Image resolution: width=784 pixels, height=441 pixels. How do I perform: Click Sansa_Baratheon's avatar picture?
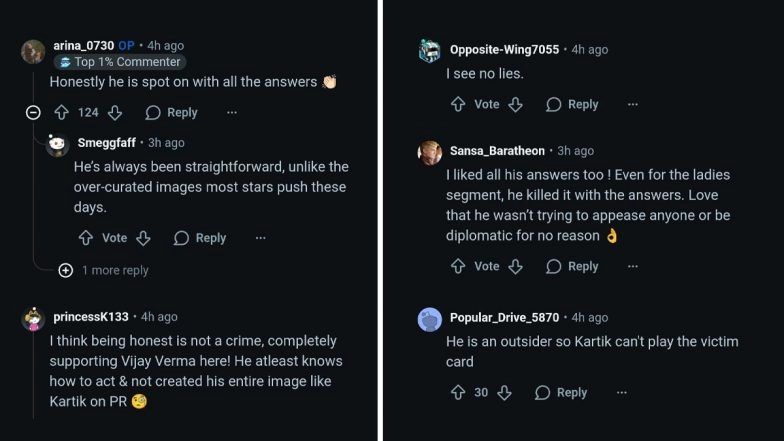(430, 152)
